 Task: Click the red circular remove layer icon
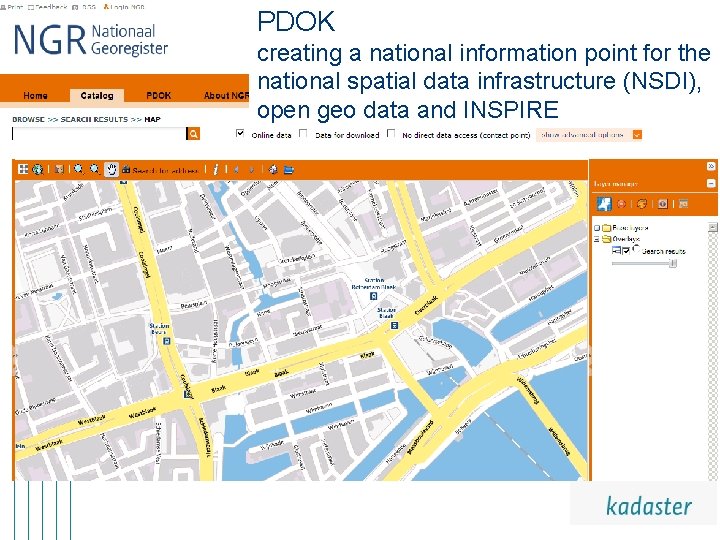(x=622, y=203)
